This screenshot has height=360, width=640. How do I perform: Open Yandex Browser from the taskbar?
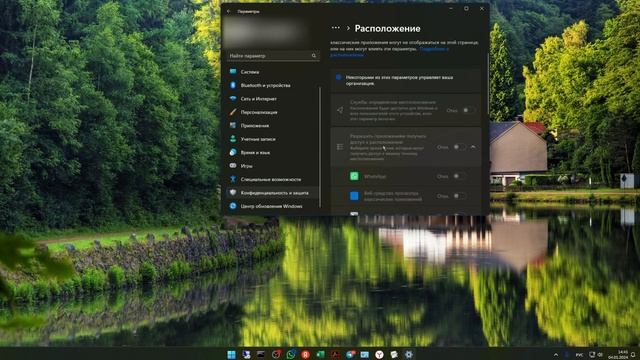(x=379, y=354)
